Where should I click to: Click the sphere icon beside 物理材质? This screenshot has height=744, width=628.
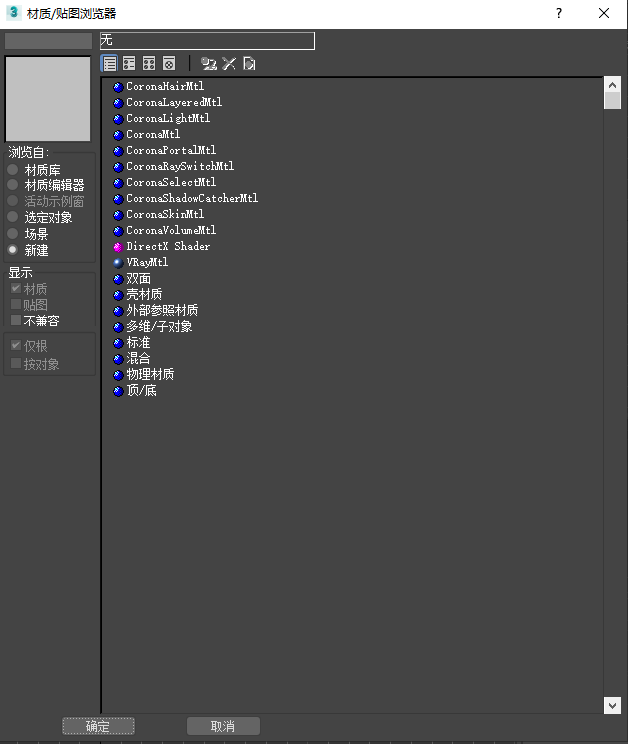pyautogui.click(x=119, y=375)
